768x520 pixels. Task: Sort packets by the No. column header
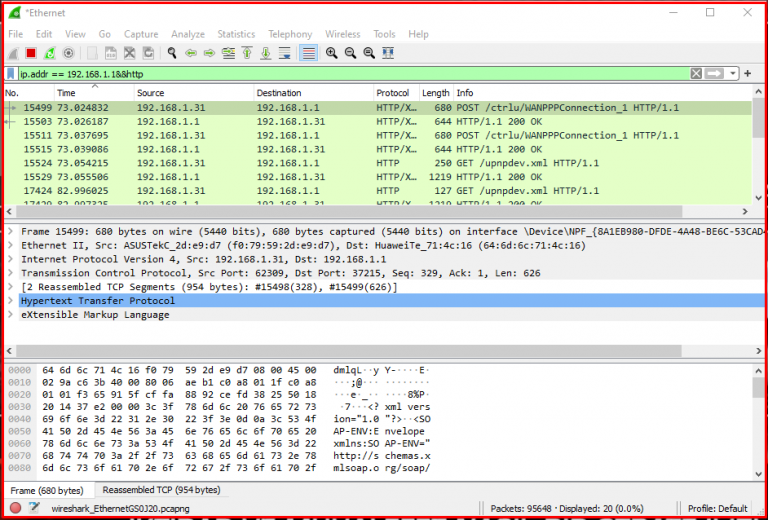(29, 93)
